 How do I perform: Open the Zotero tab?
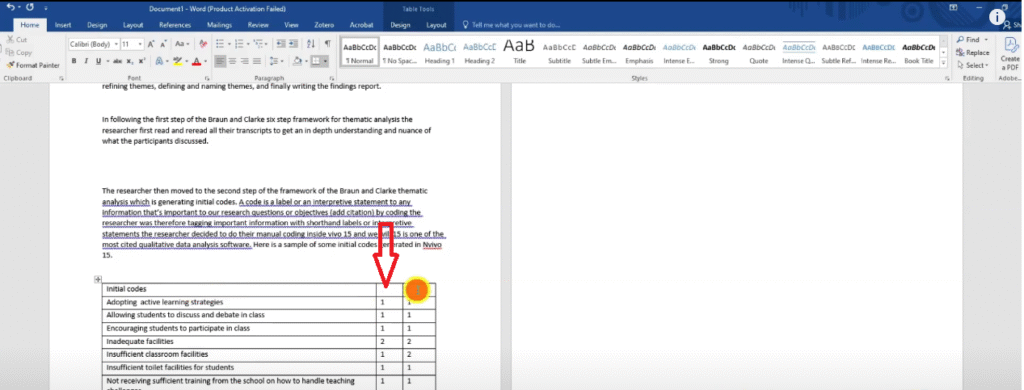pyautogui.click(x=325, y=25)
